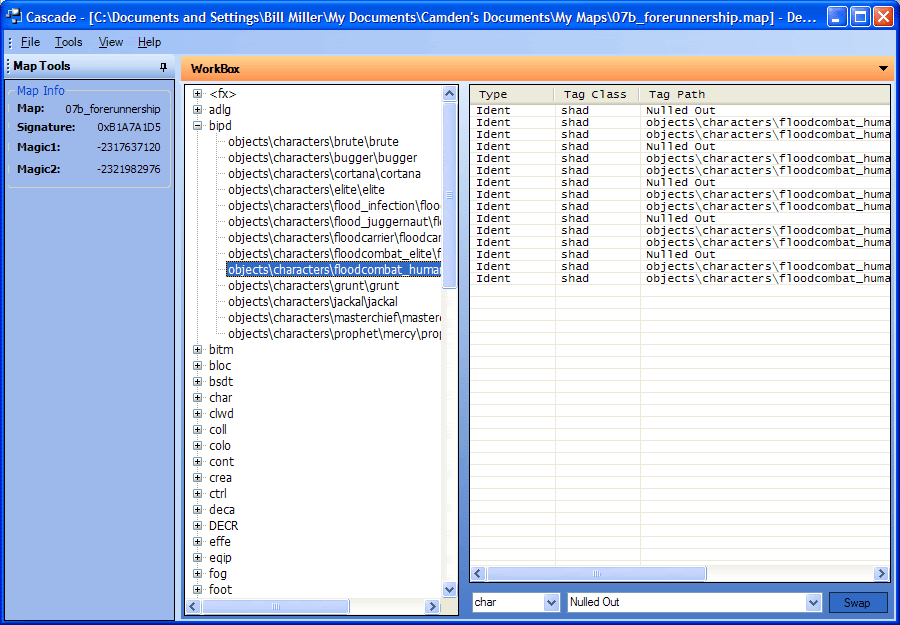900x625 pixels.
Task: Maximize the Cascade window
Action: pyautogui.click(x=860, y=17)
